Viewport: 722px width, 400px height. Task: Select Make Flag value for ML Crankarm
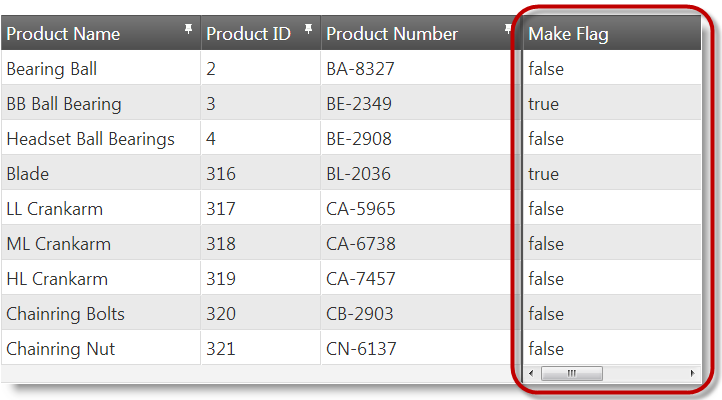click(x=546, y=244)
